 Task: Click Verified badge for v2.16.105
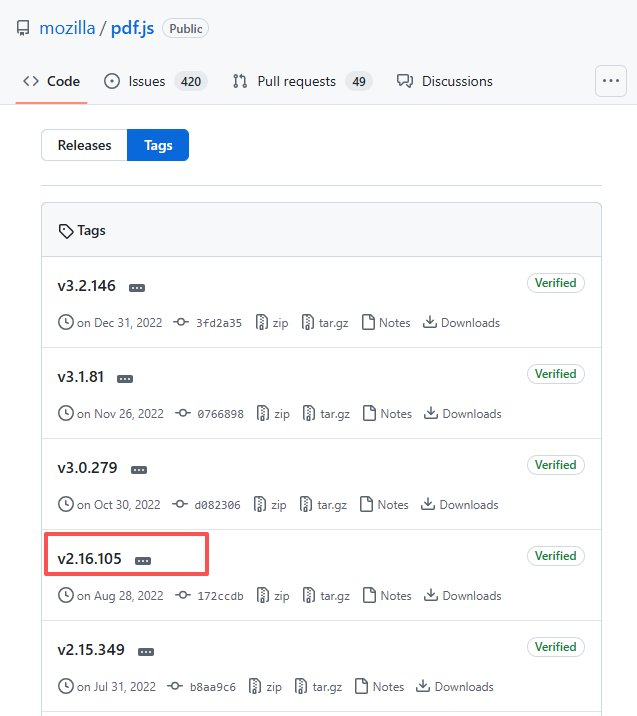coord(556,556)
